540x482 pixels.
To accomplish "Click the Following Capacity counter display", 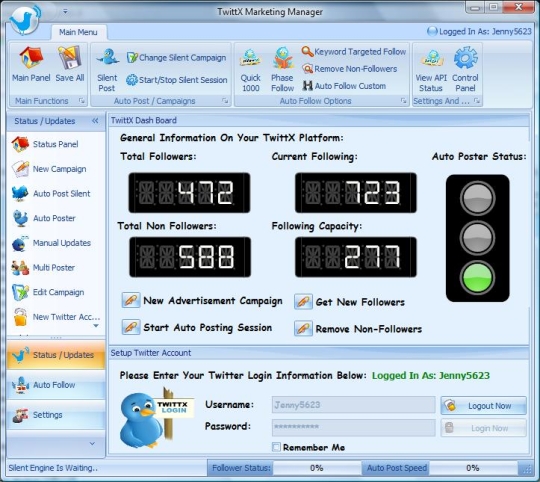I will tap(356, 257).
